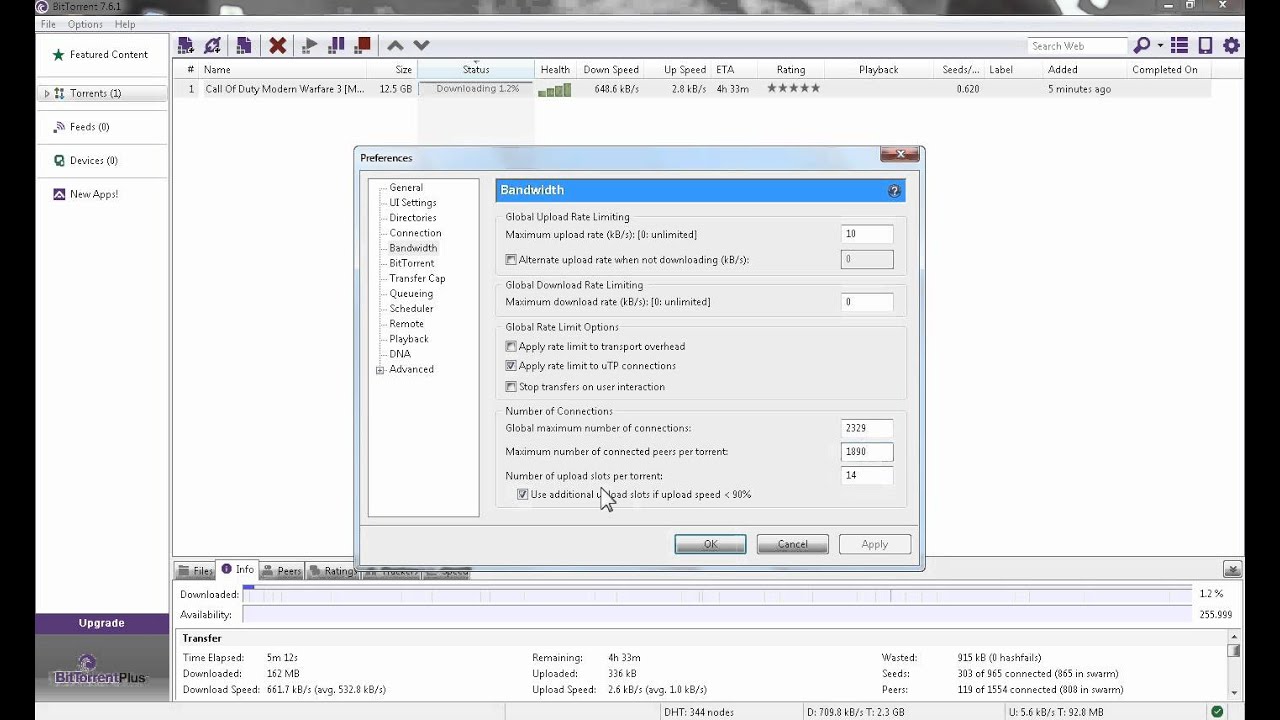
Task: Click the Downloaded pieces progress bar
Action: 716,594
